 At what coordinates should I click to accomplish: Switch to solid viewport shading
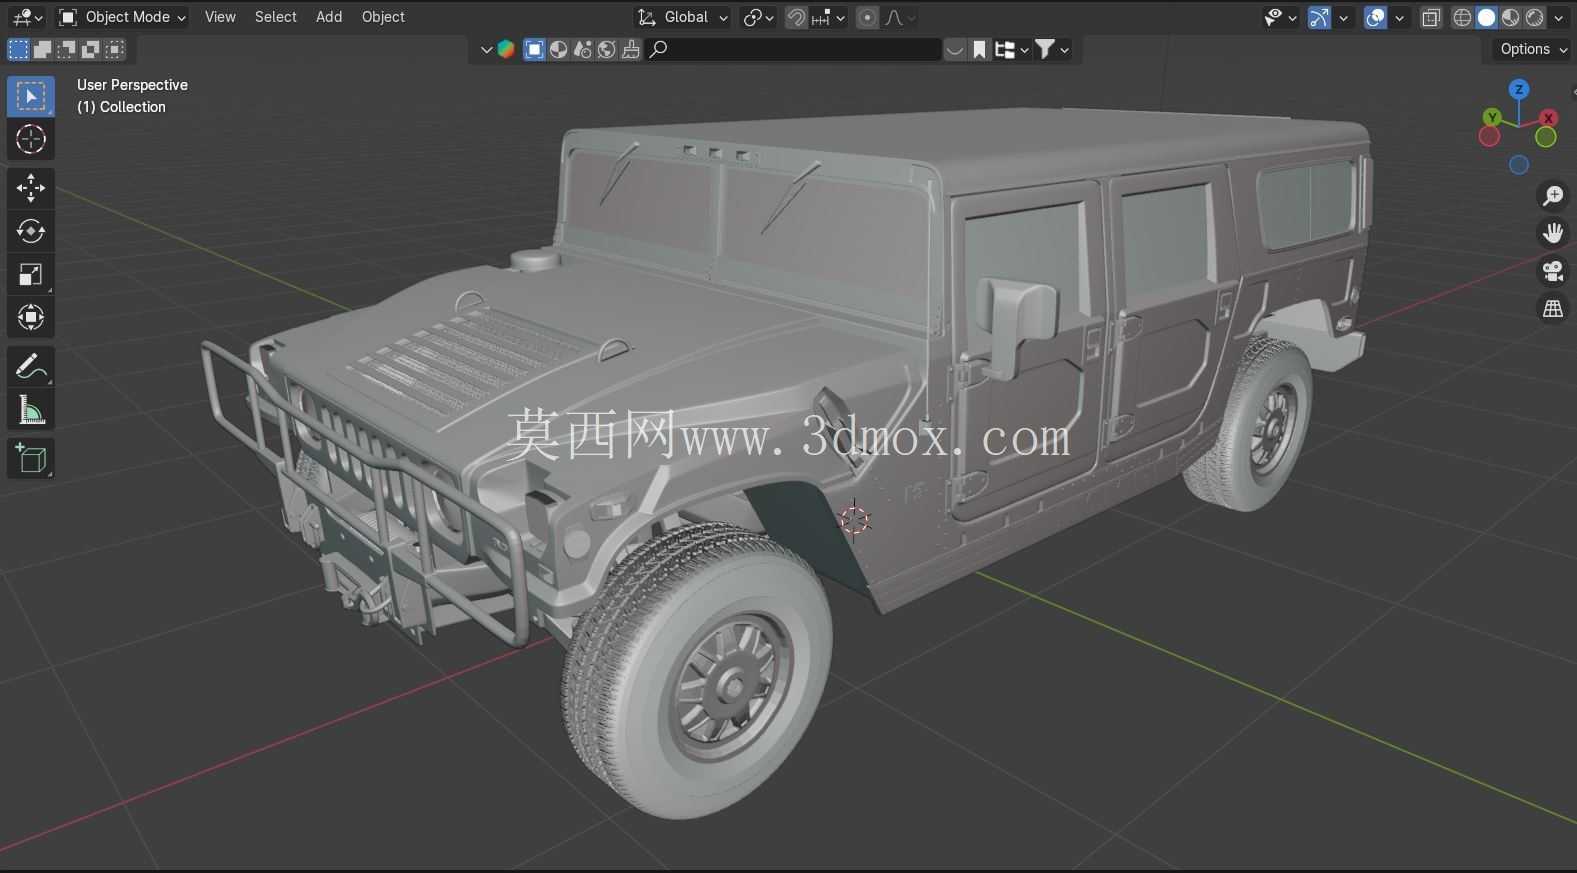[1486, 17]
